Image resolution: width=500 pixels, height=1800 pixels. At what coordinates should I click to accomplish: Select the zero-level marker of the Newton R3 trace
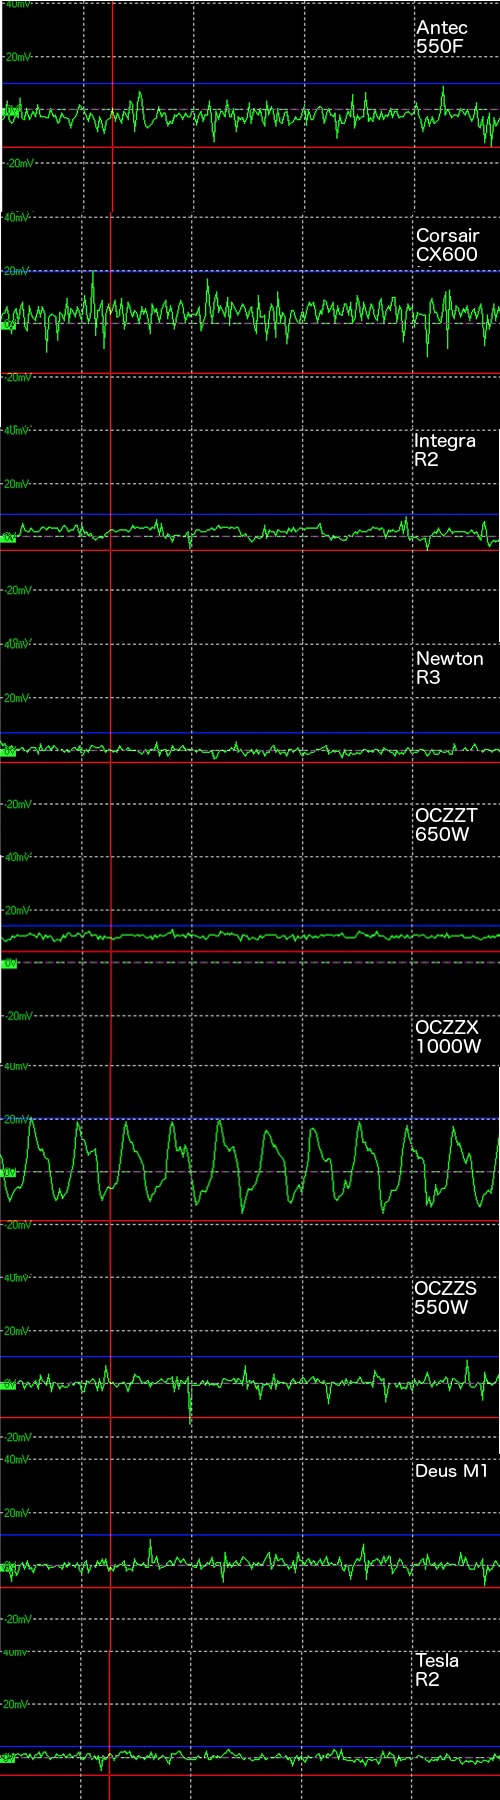[9, 751]
